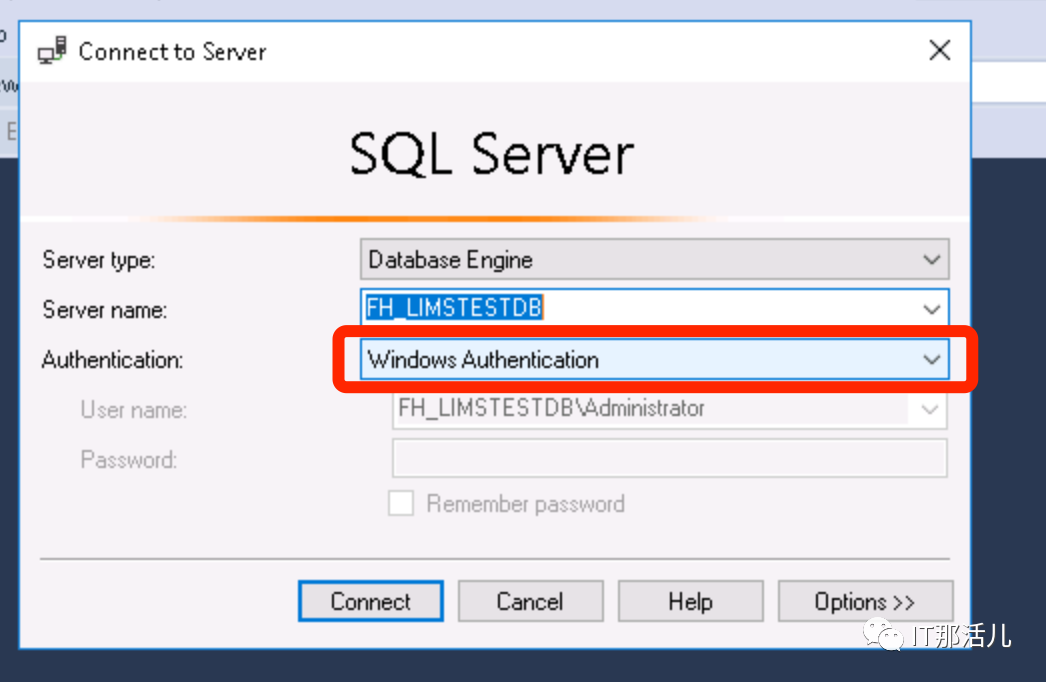Click the Cancel button
Image resolution: width=1046 pixels, height=682 pixels.
coord(530,602)
